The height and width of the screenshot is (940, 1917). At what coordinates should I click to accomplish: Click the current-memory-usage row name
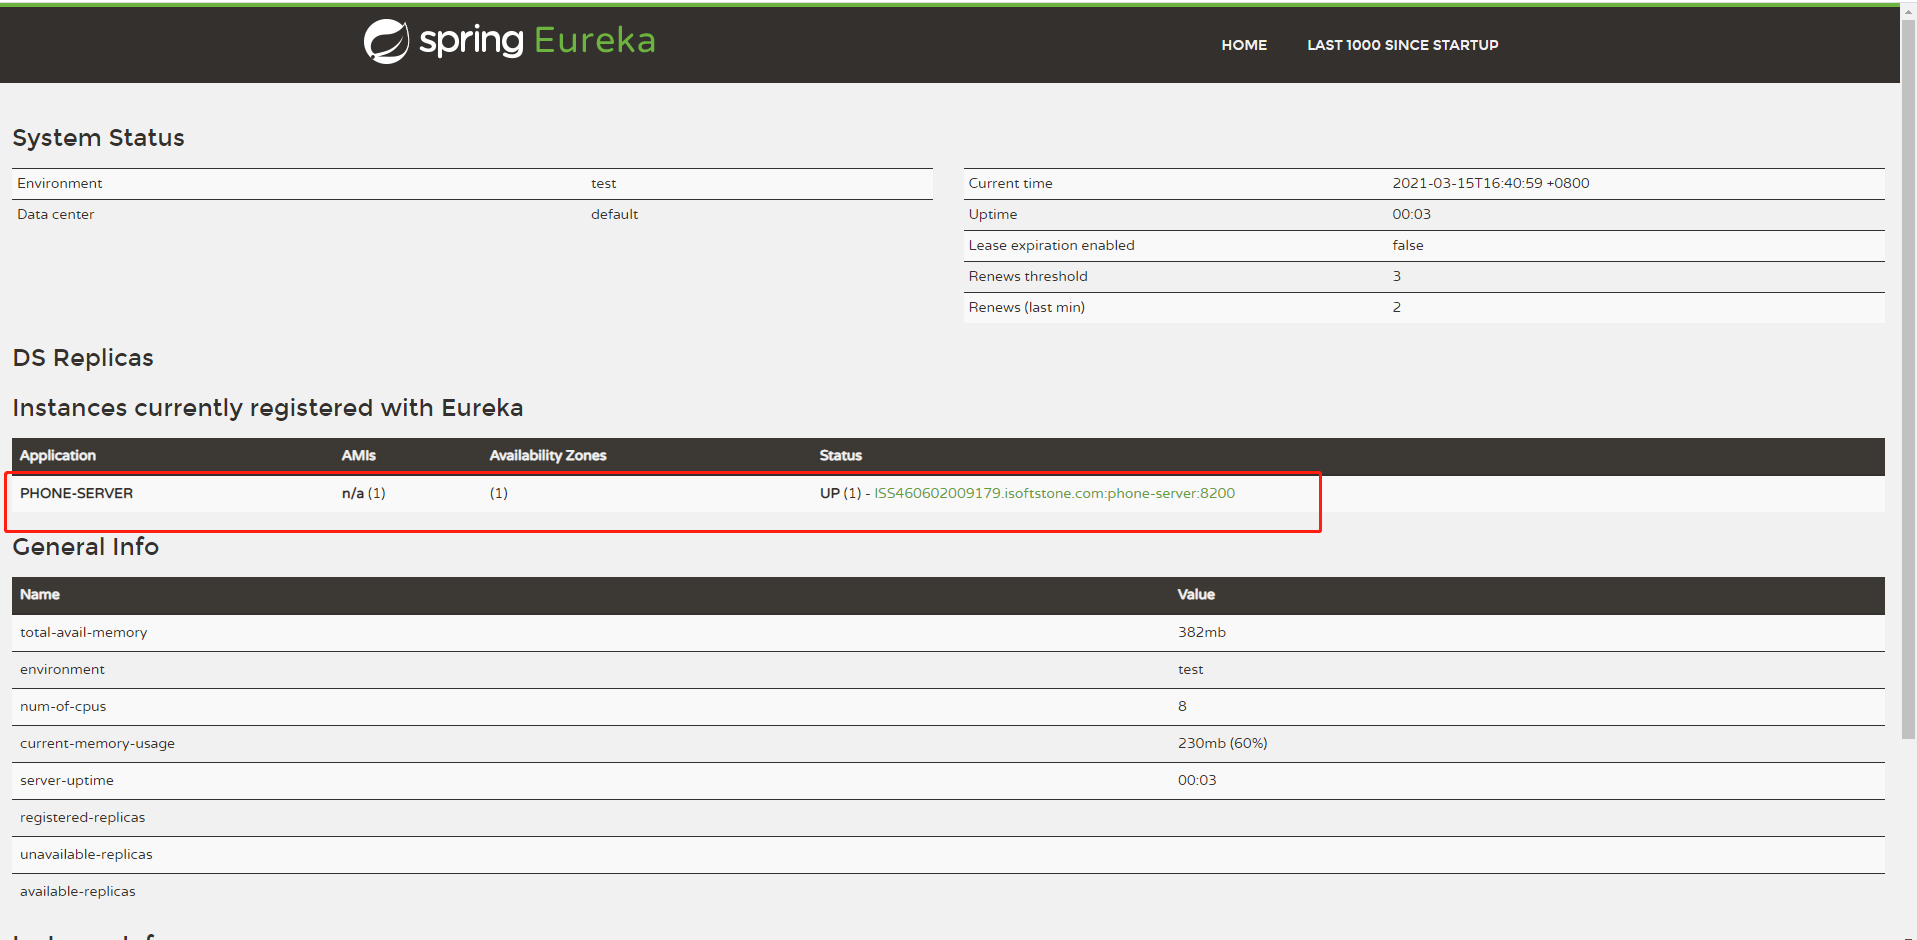pyautogui.click(x=97, y=743)
